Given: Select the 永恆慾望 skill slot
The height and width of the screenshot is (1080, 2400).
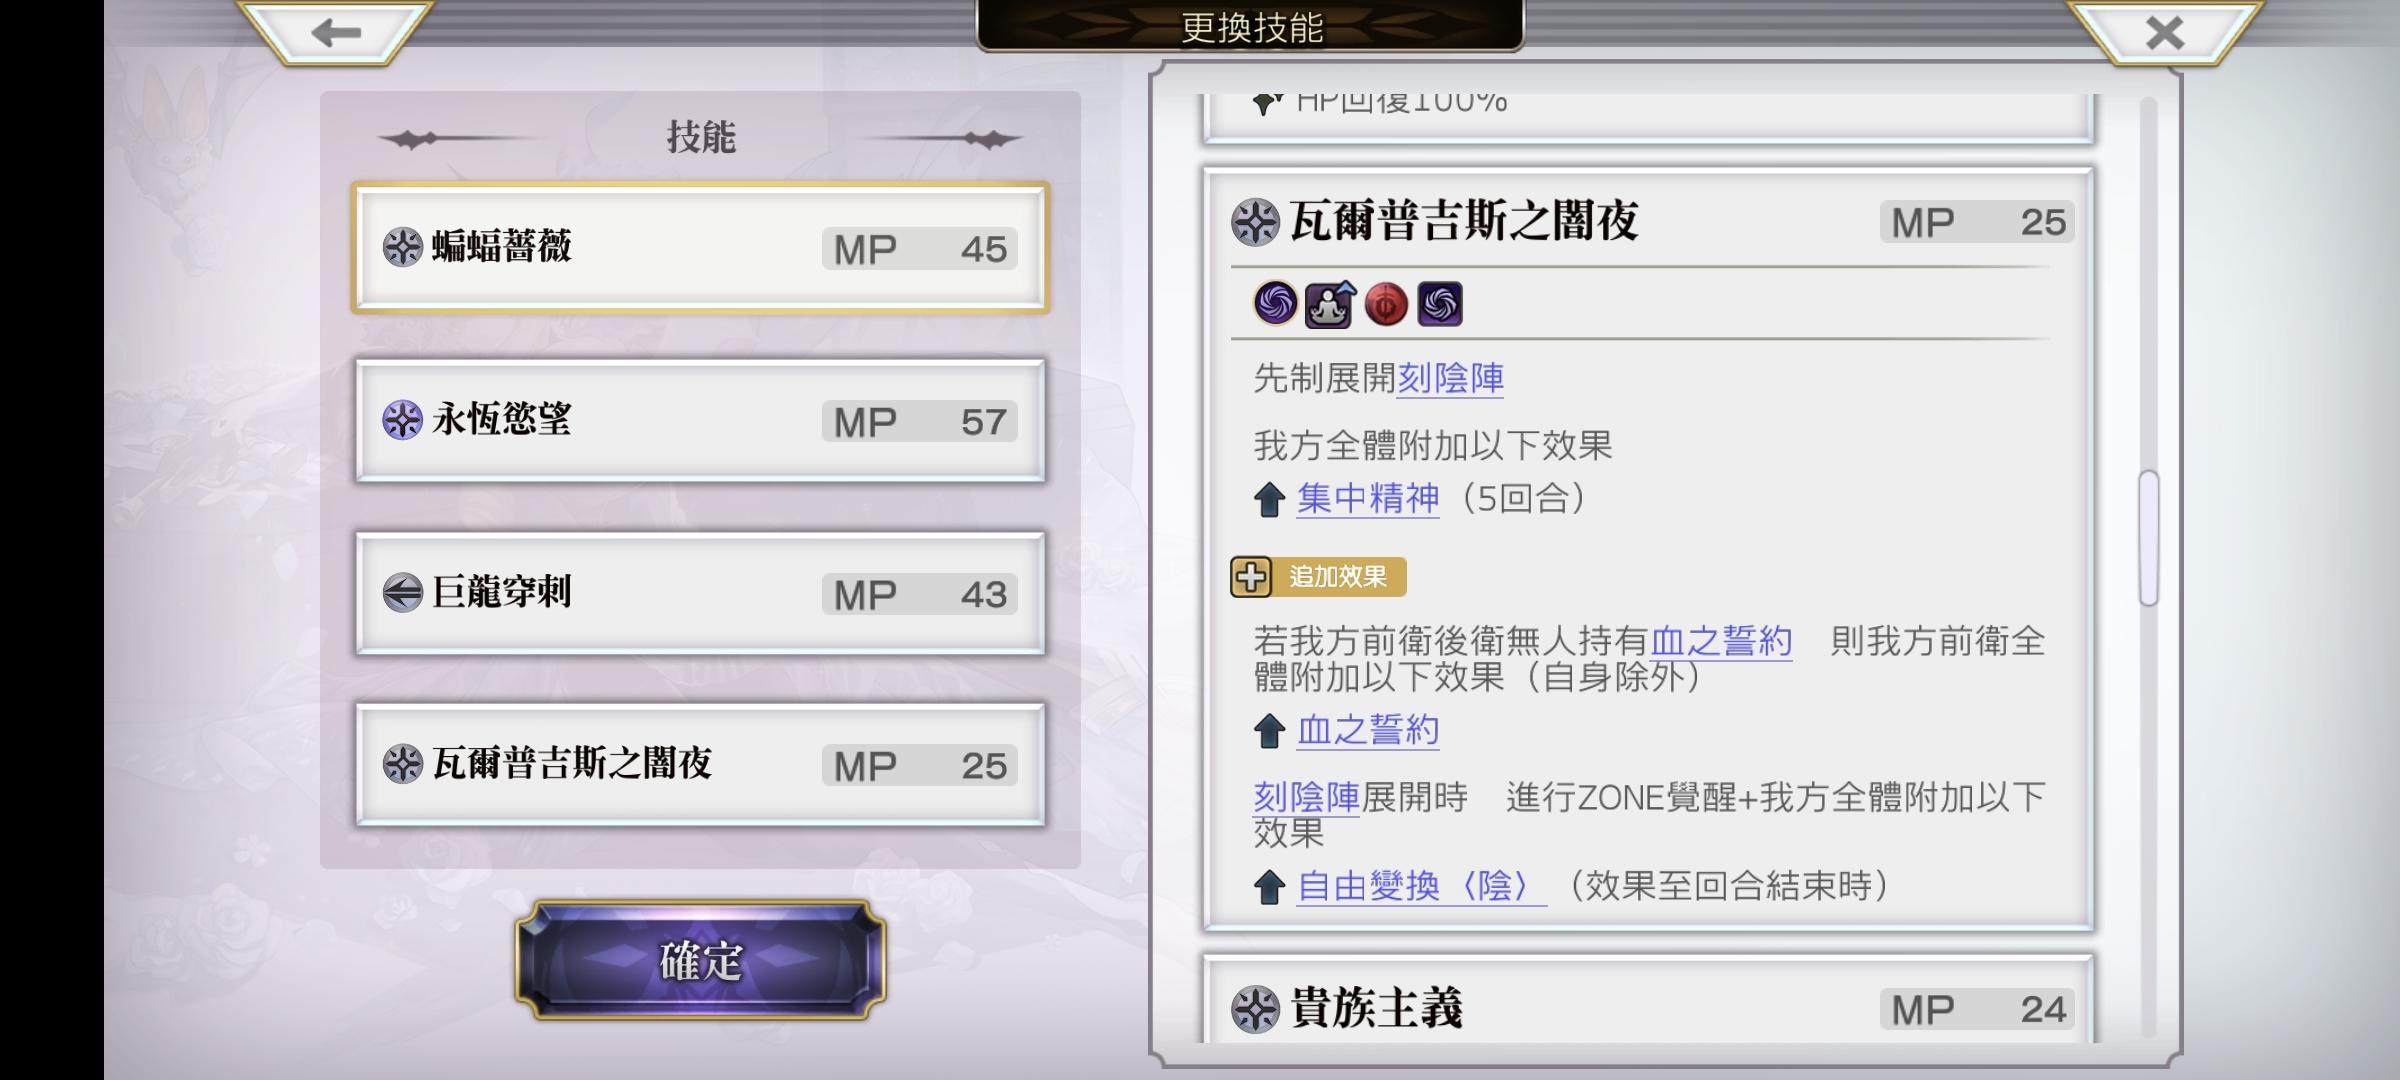Looking at the screenshot, I should coord(700,420).
